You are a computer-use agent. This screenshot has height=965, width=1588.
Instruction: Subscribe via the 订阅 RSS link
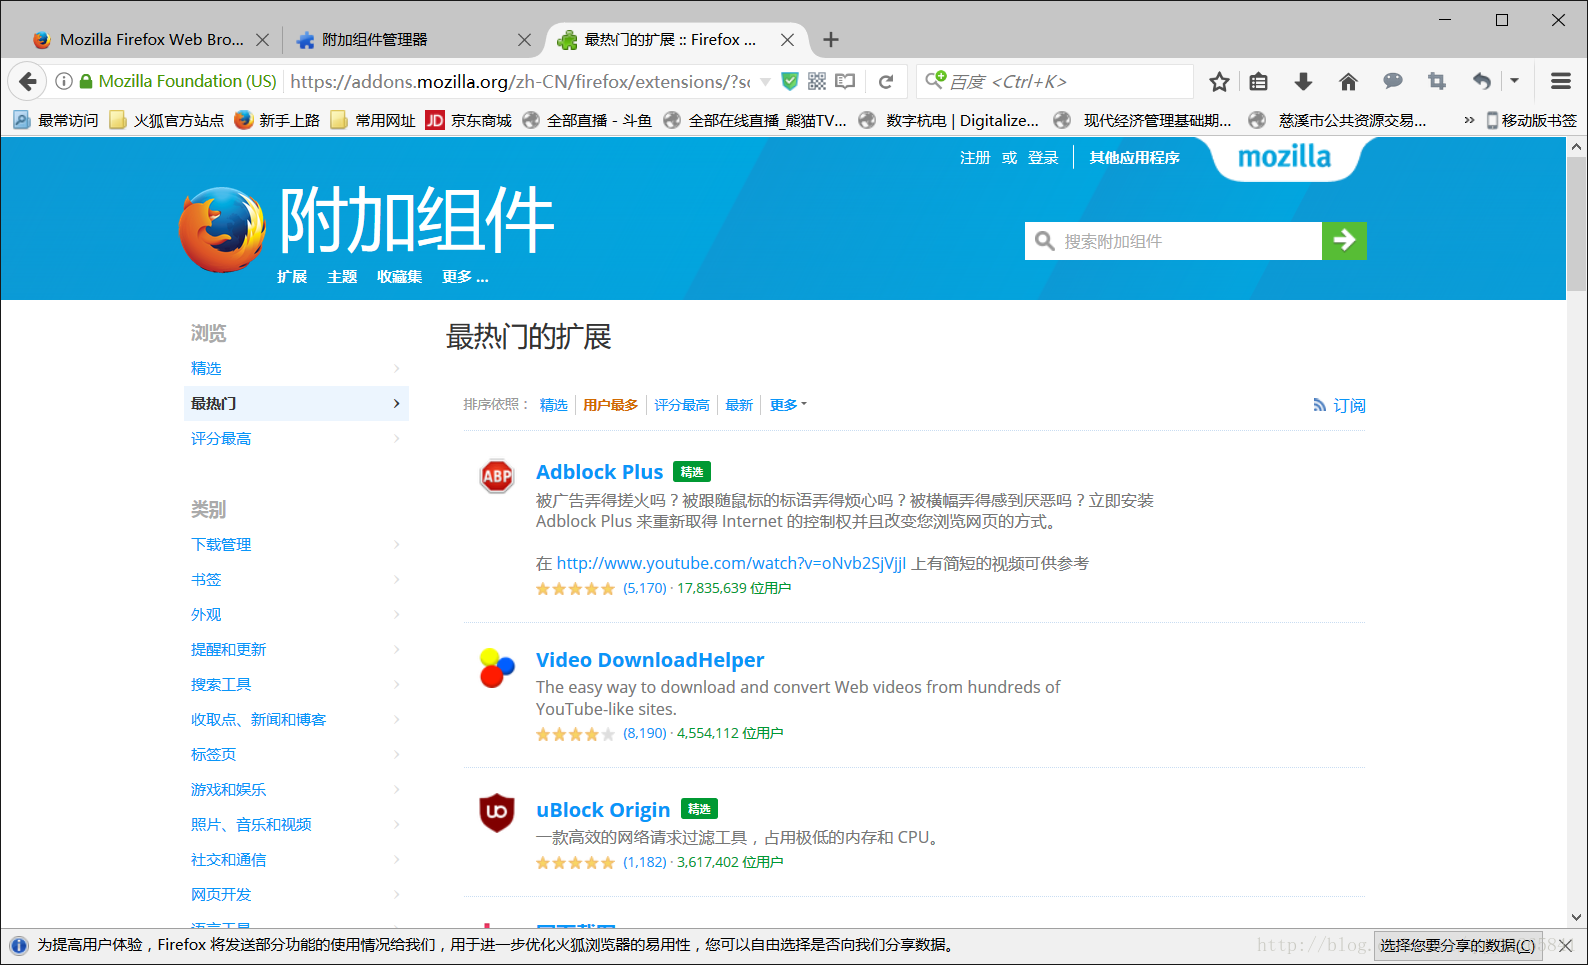click(x=1339, y=405)
